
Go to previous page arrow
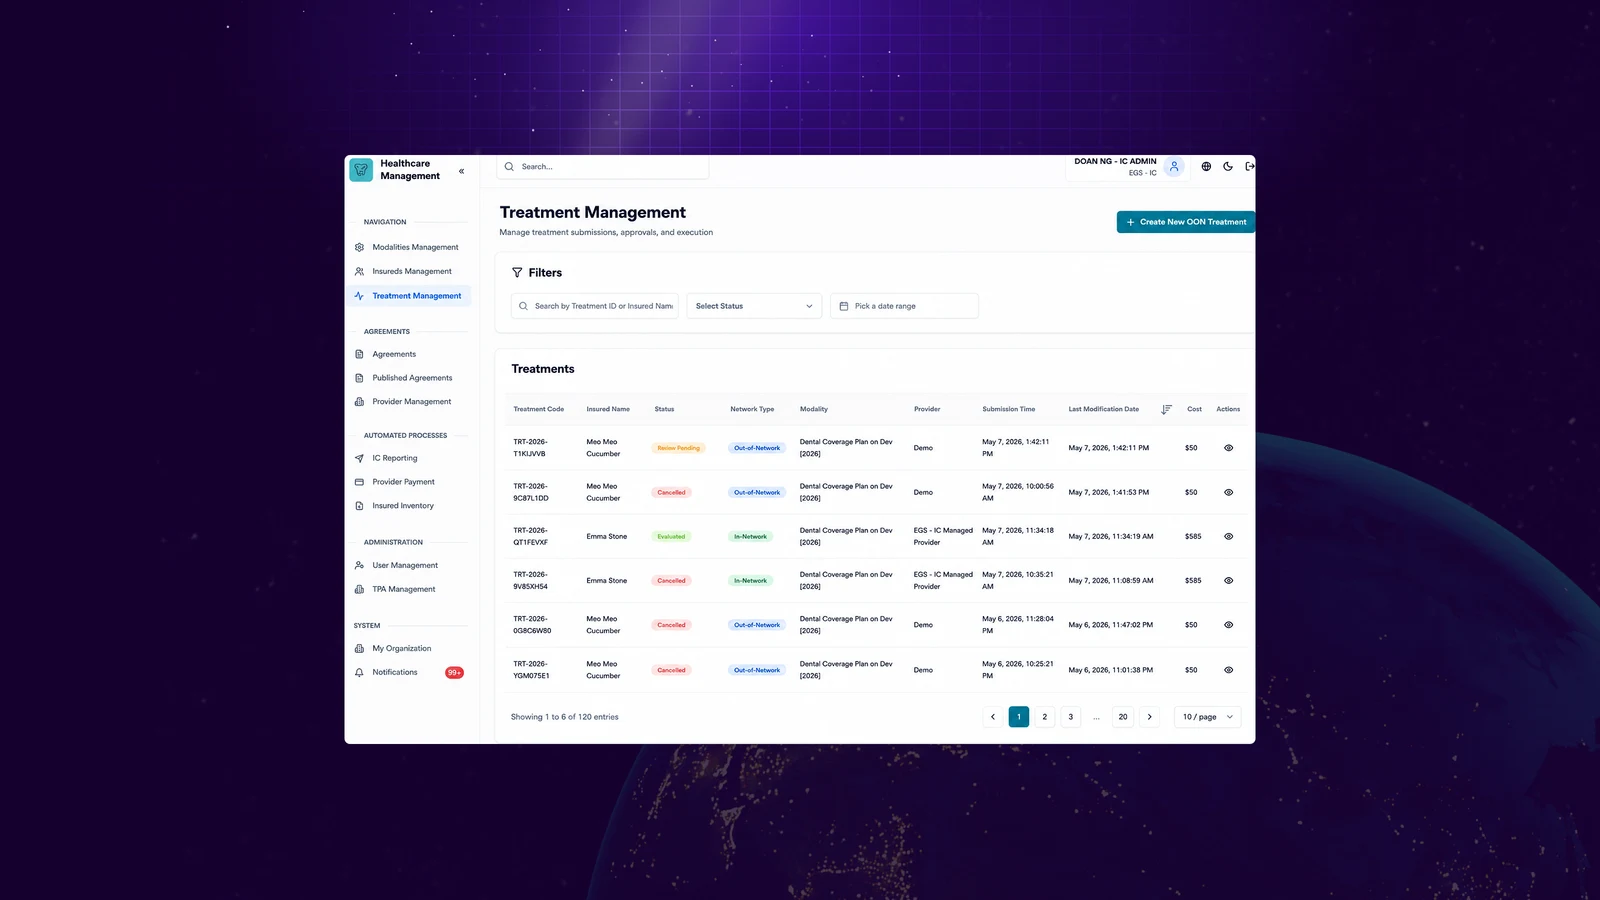(x=993, y=717)
